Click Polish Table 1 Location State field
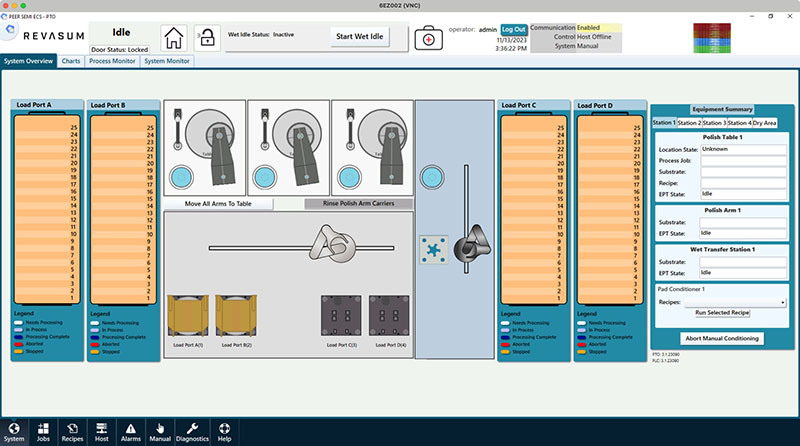 click(743, 150)
